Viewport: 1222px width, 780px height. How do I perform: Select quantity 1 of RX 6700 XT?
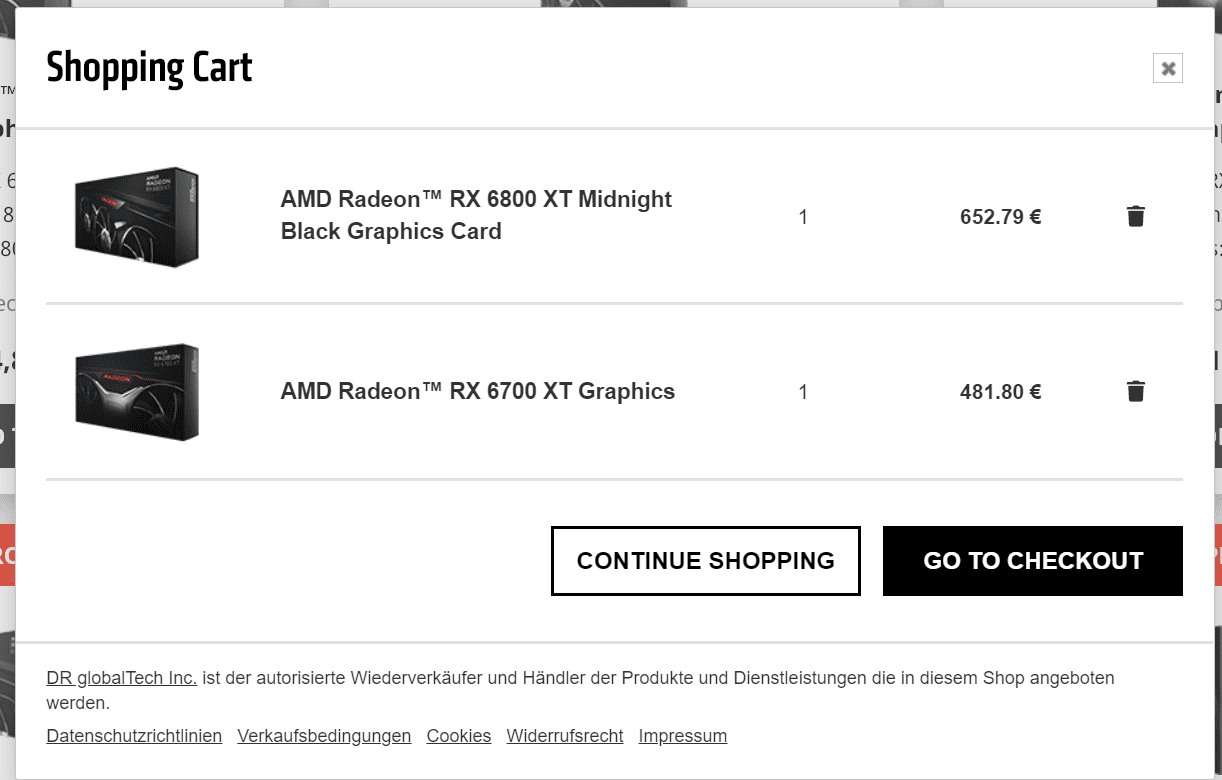803,392
